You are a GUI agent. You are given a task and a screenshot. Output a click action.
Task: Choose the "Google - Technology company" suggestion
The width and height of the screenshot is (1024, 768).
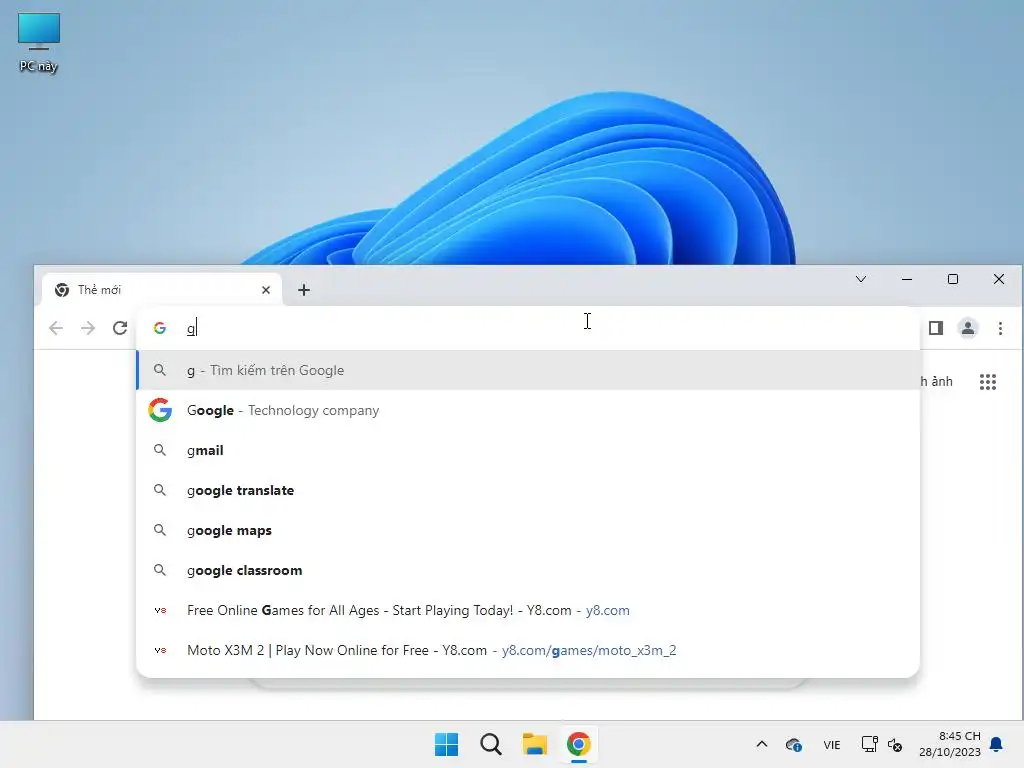point(528,410)
